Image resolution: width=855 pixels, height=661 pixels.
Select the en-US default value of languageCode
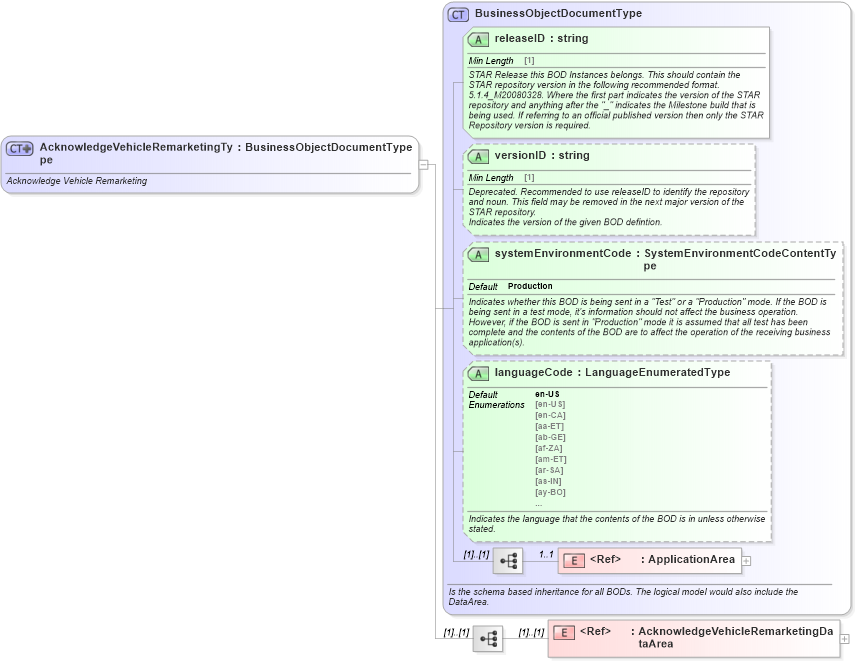(x=546, y=393)
